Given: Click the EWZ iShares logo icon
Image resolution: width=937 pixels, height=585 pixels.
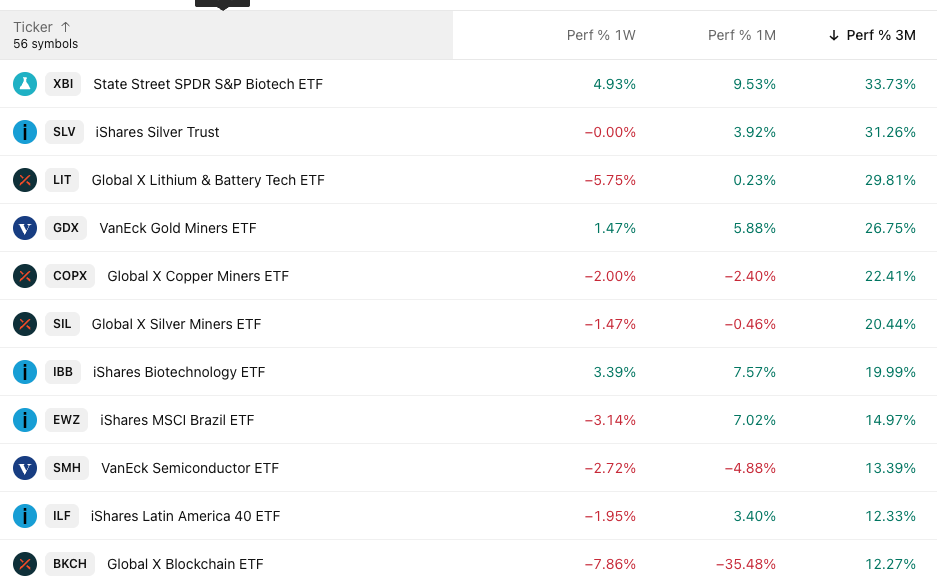Looking at the screenshot, I should coord(25,420).
